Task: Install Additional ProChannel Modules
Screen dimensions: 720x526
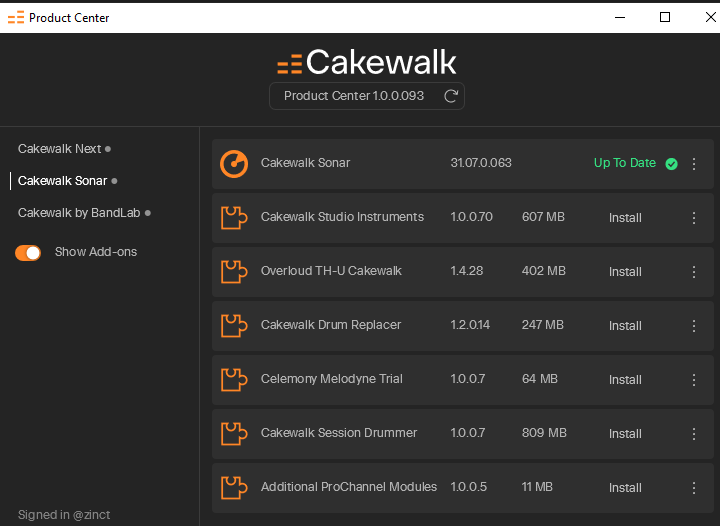Action: pos(625,487)
